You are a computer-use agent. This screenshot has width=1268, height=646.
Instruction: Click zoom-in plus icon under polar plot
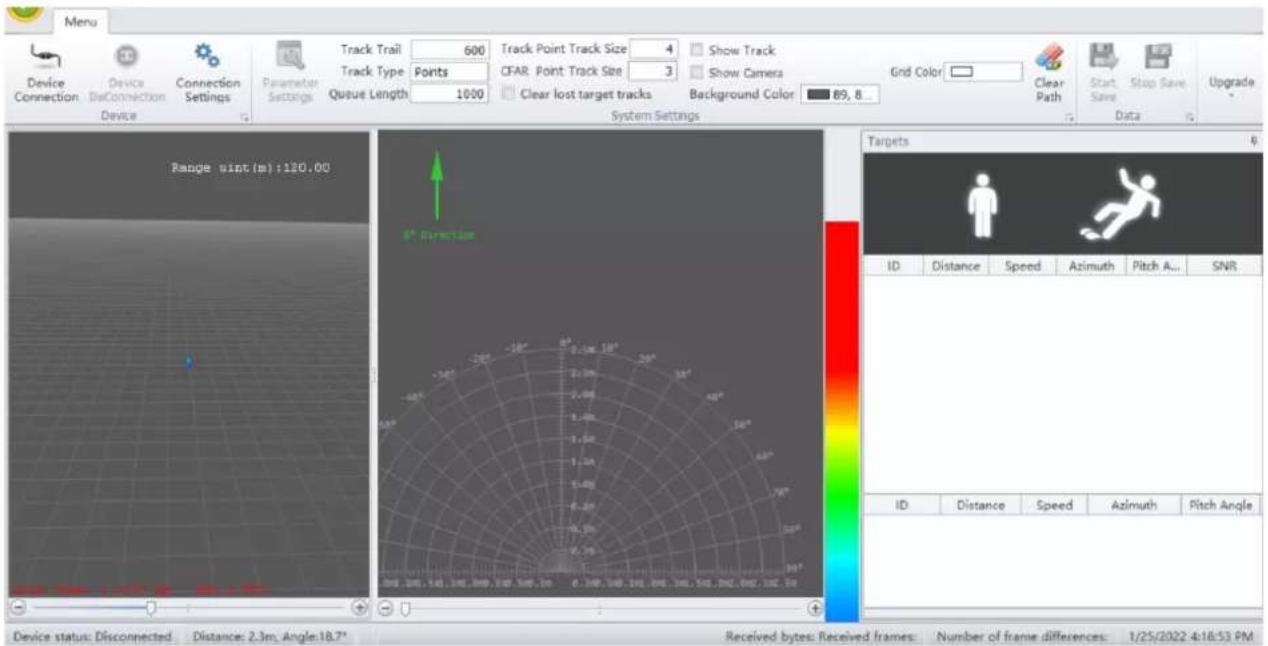[815, 607]
